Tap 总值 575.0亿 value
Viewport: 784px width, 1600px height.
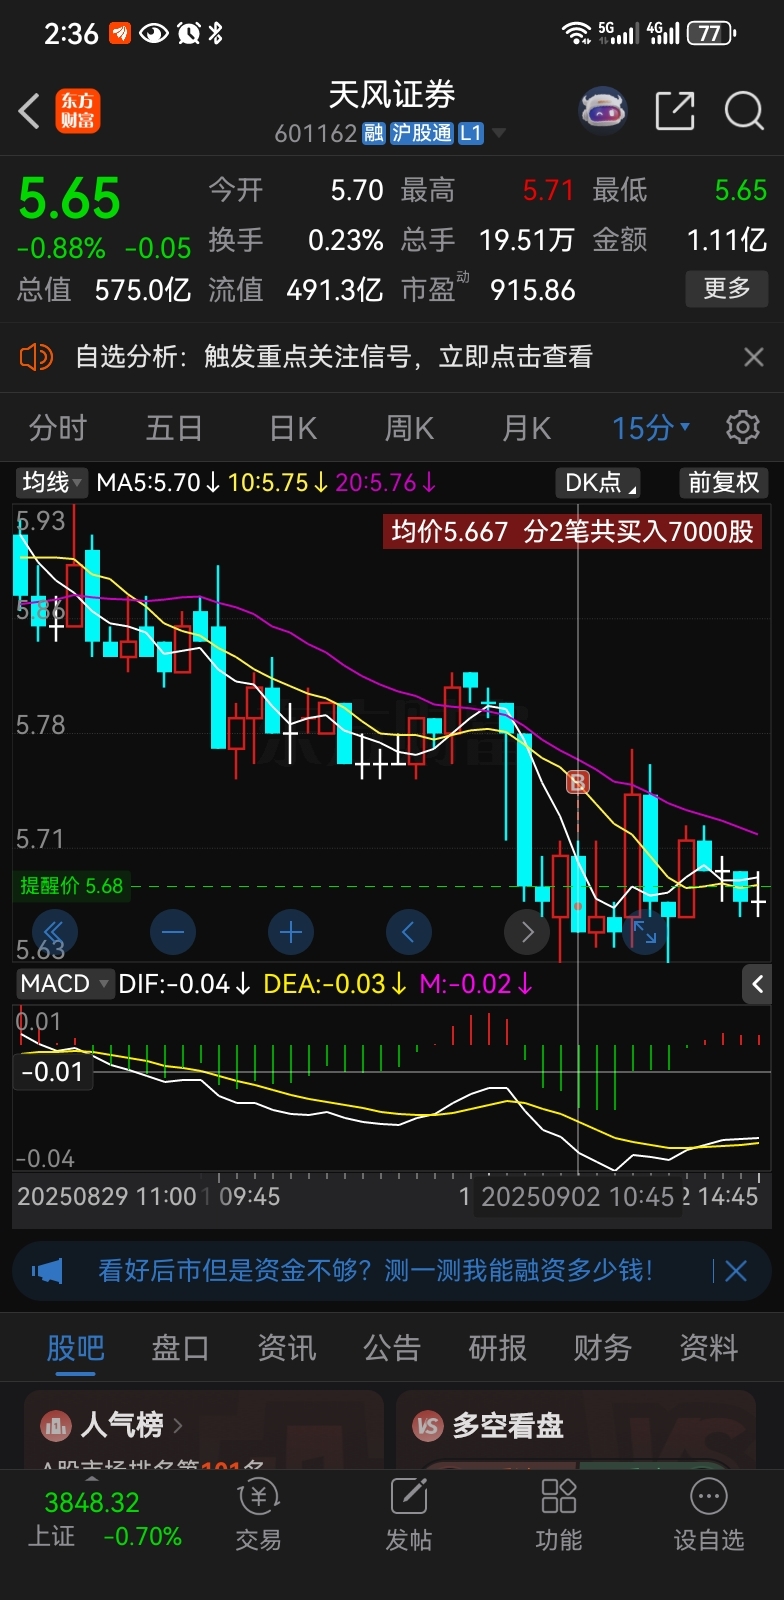point(142,290)
